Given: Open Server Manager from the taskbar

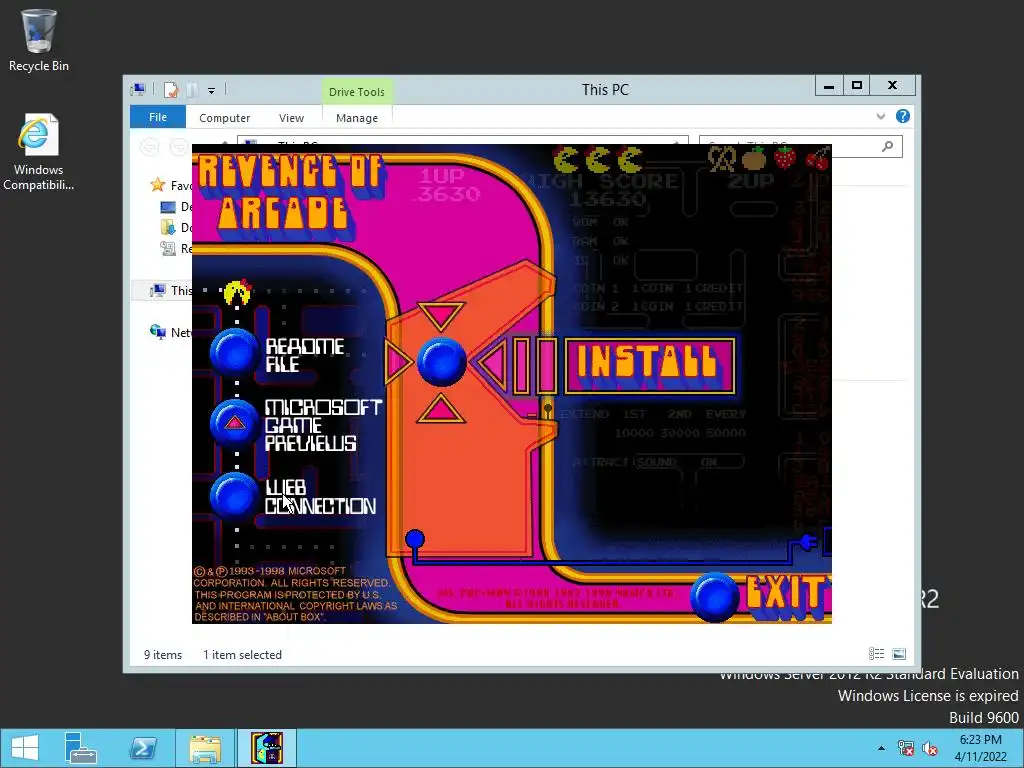Looking at the screenshot, I should pos(81,748).
